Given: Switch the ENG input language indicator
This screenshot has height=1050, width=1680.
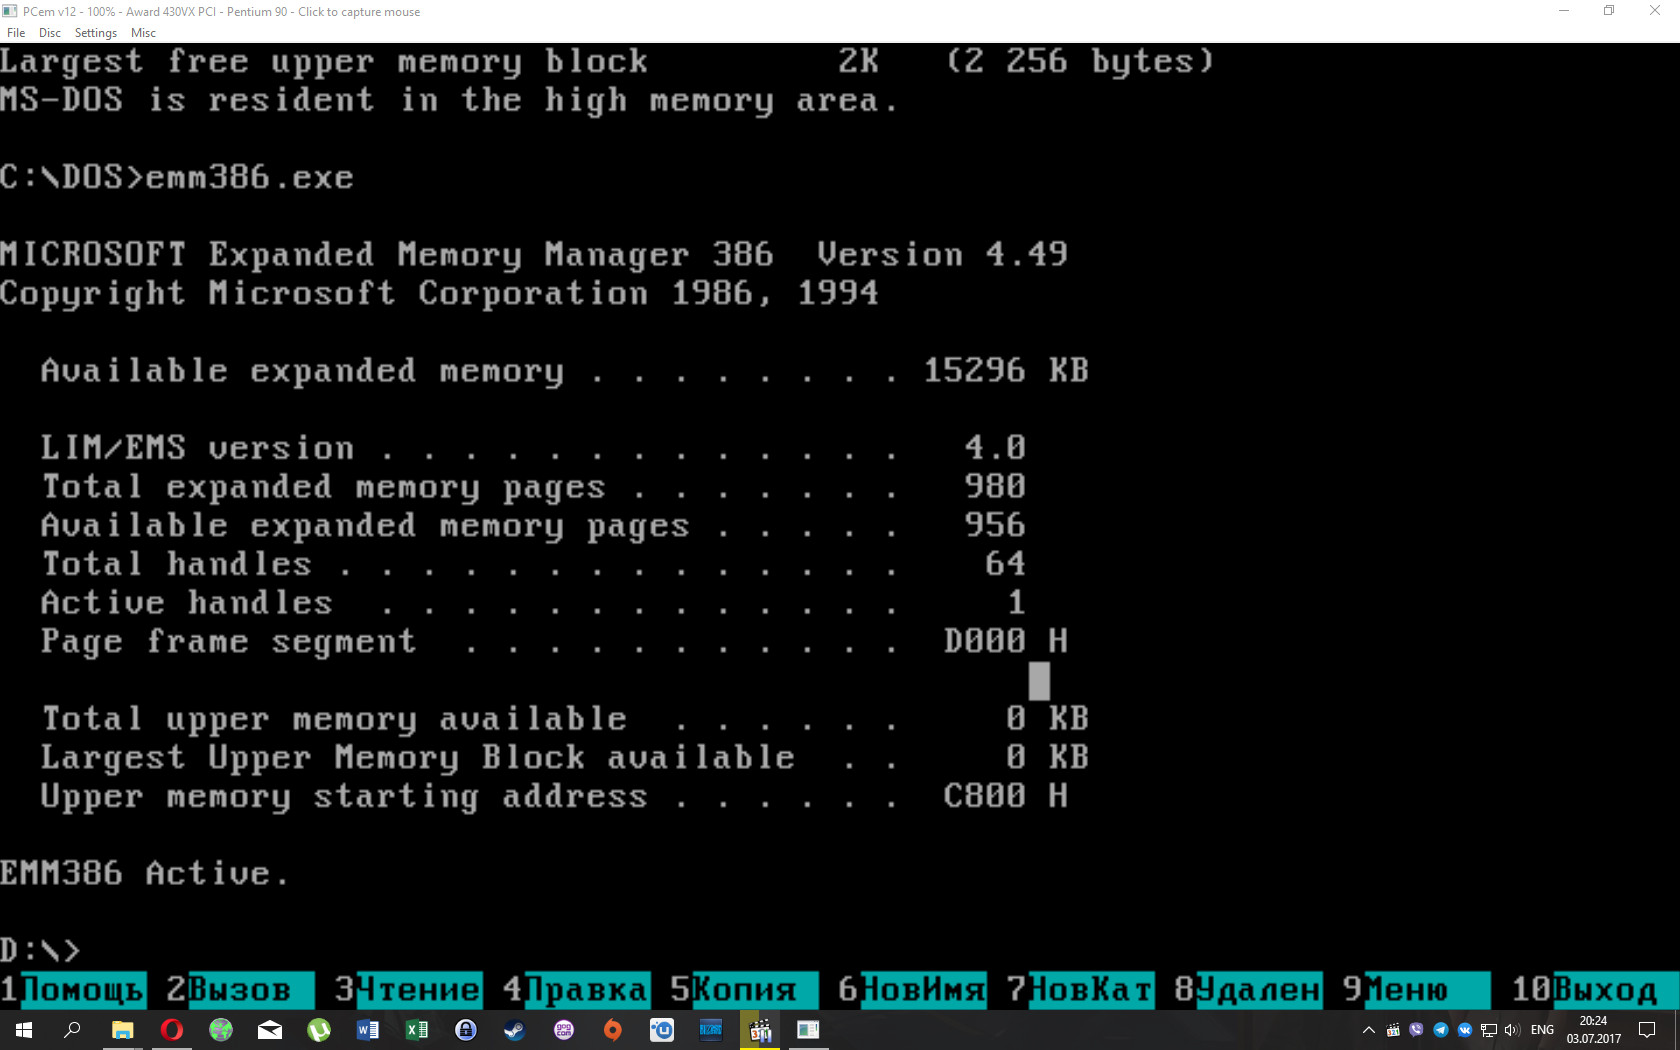Looking at the screenshot, I should 1542,1030.
